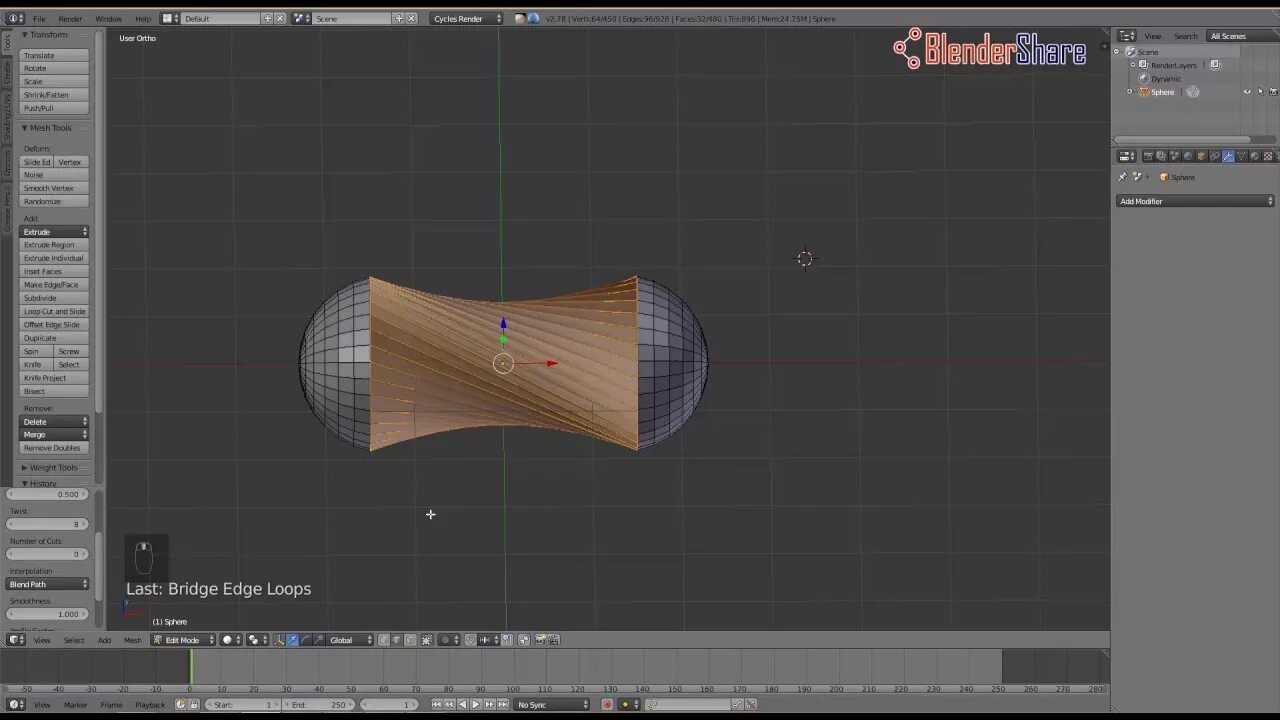The height and width of the screenshot is (720, 1280).
Task: Open the Render menu
Action: click(x=70, y=18)
